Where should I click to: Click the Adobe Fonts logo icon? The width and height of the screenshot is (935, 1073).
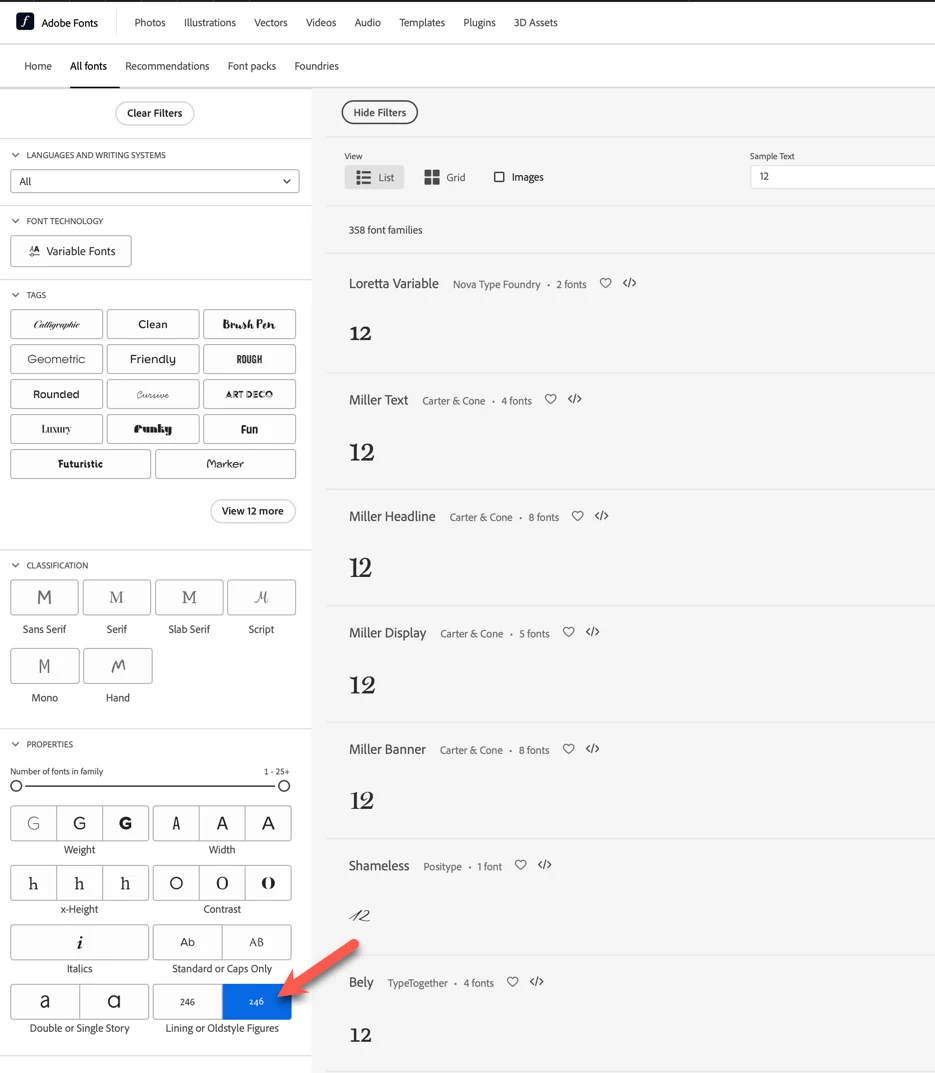(25, 22)
